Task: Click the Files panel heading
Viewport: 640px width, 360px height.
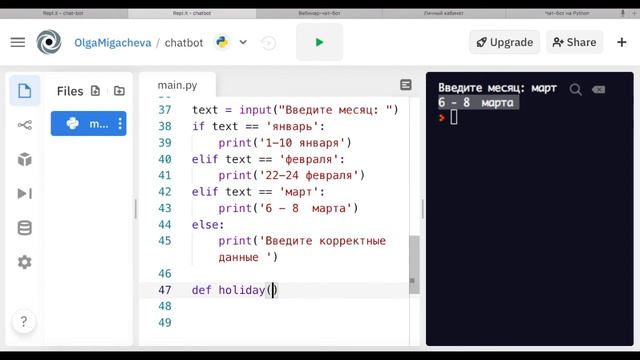Action: pos(70,91)
